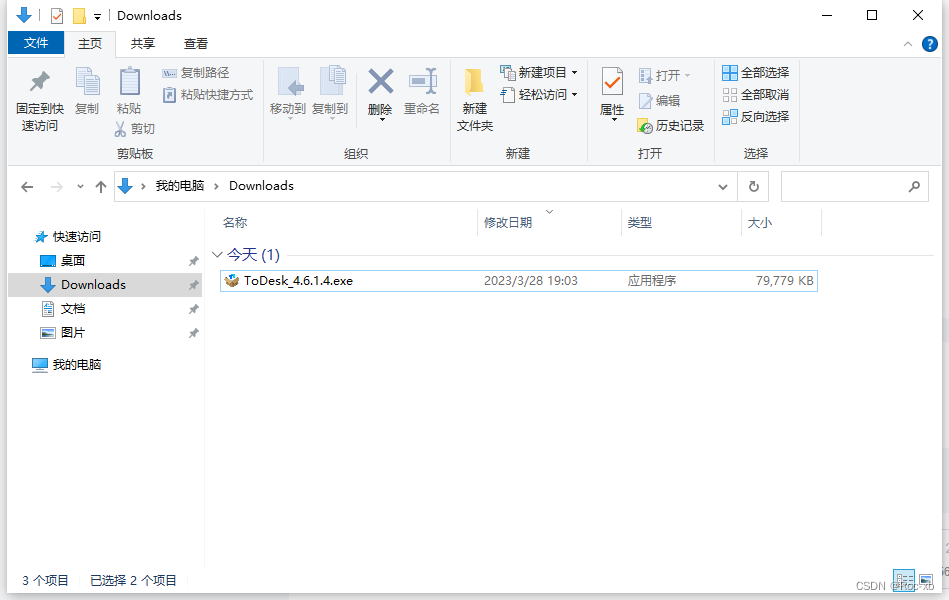
Task: Click Select none (全部取消)
Action: (x=755, y=94)
